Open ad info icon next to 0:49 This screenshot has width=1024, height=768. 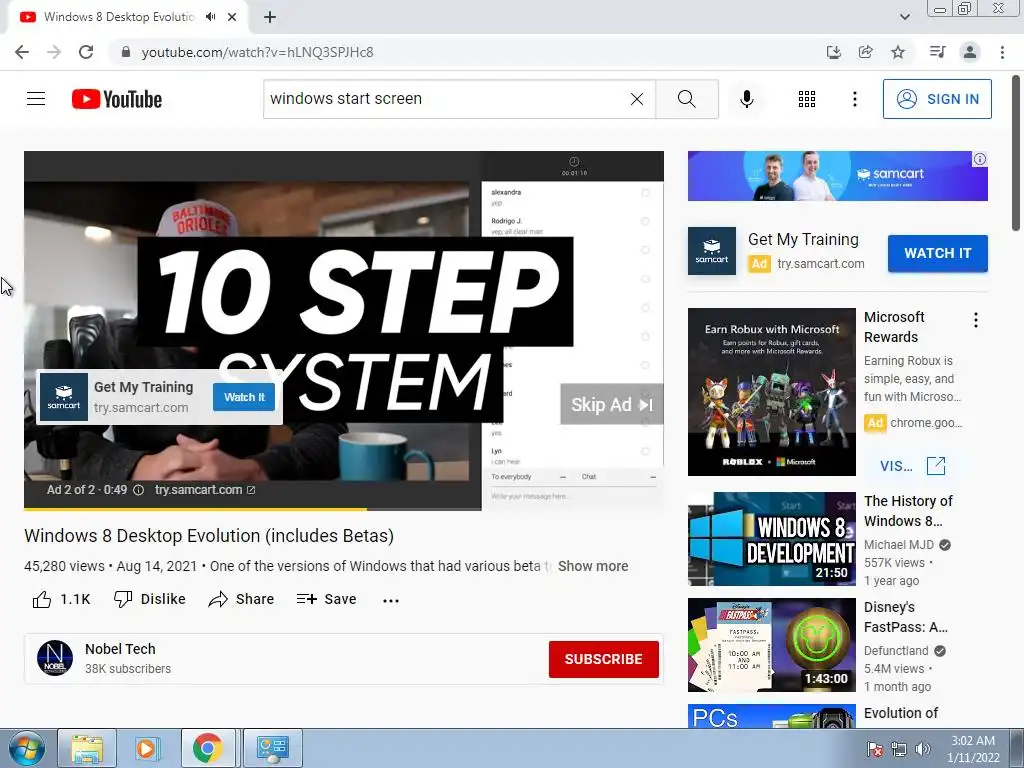pyautogui.click(x=138, y=490)
